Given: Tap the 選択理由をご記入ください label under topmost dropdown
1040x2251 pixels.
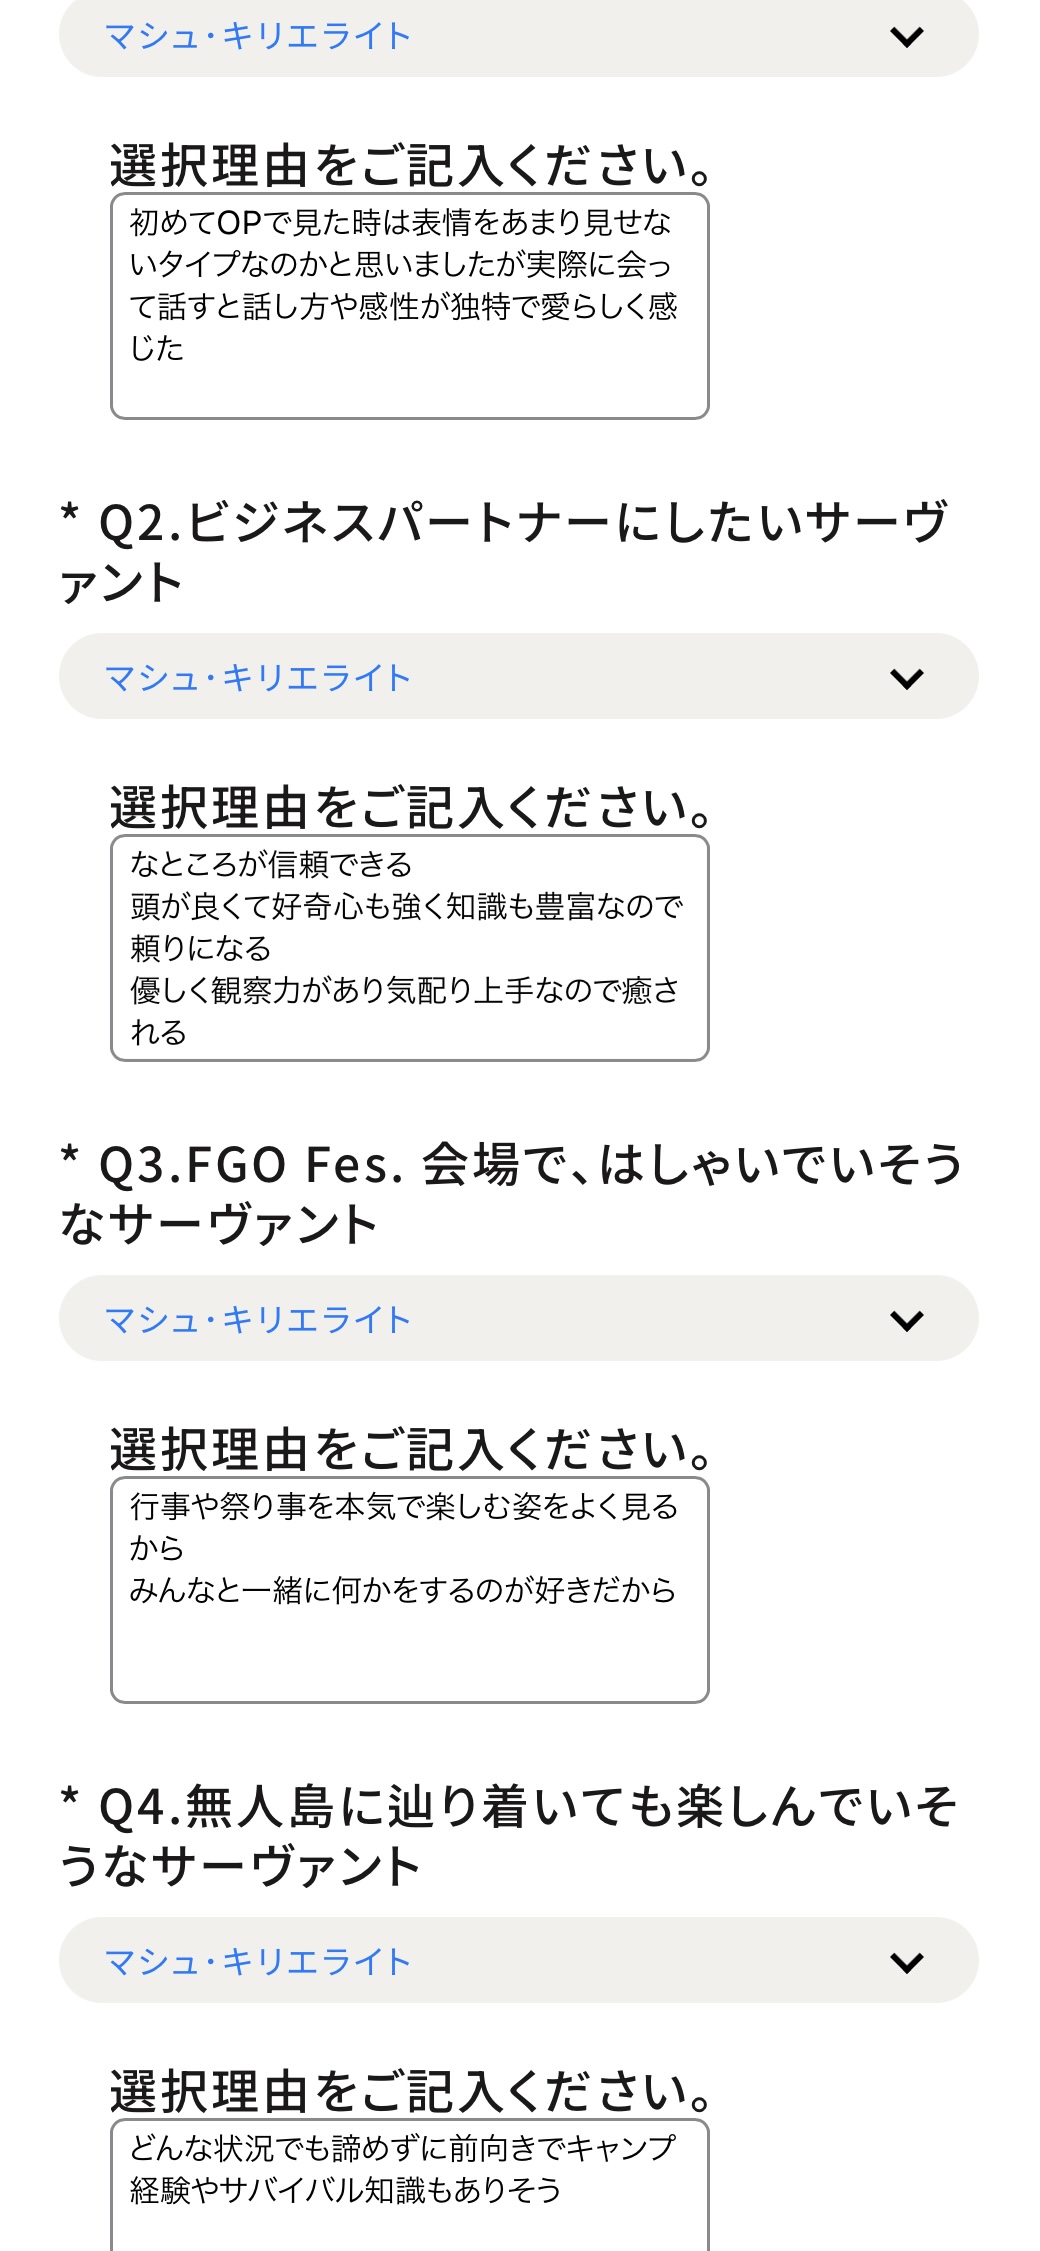Looking at the screenshot, I should 410,166.
